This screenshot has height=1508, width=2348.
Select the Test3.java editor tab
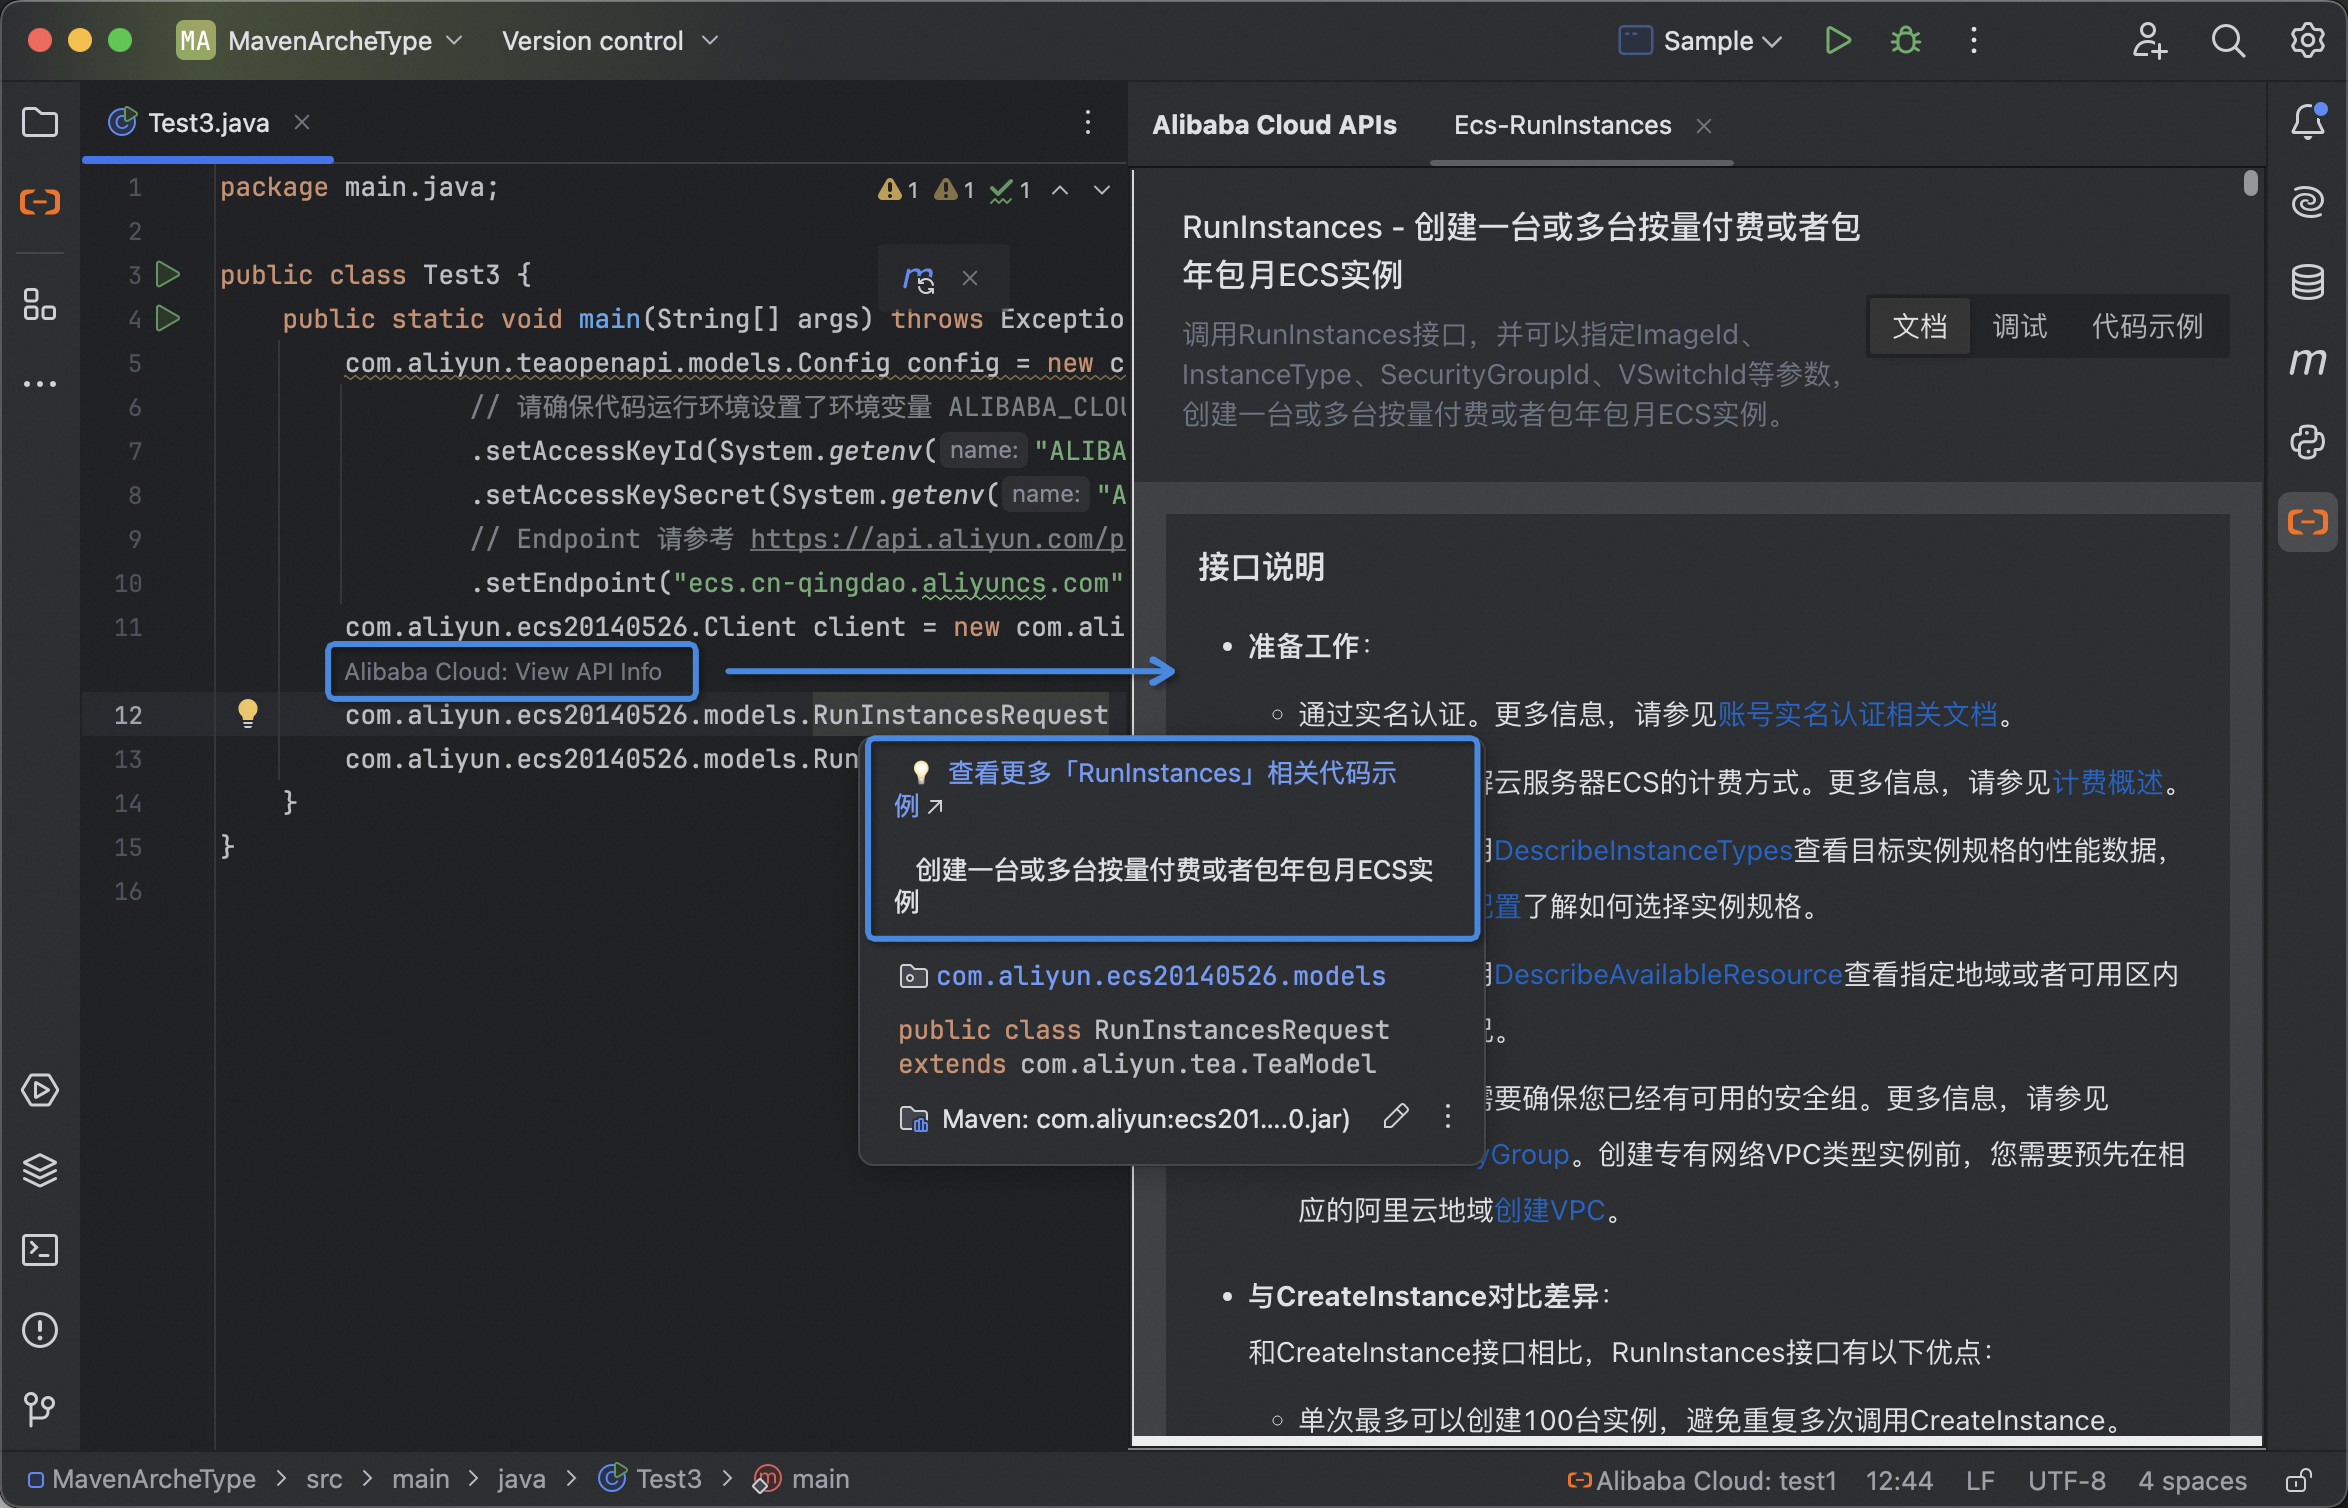[x=208, y=123]
